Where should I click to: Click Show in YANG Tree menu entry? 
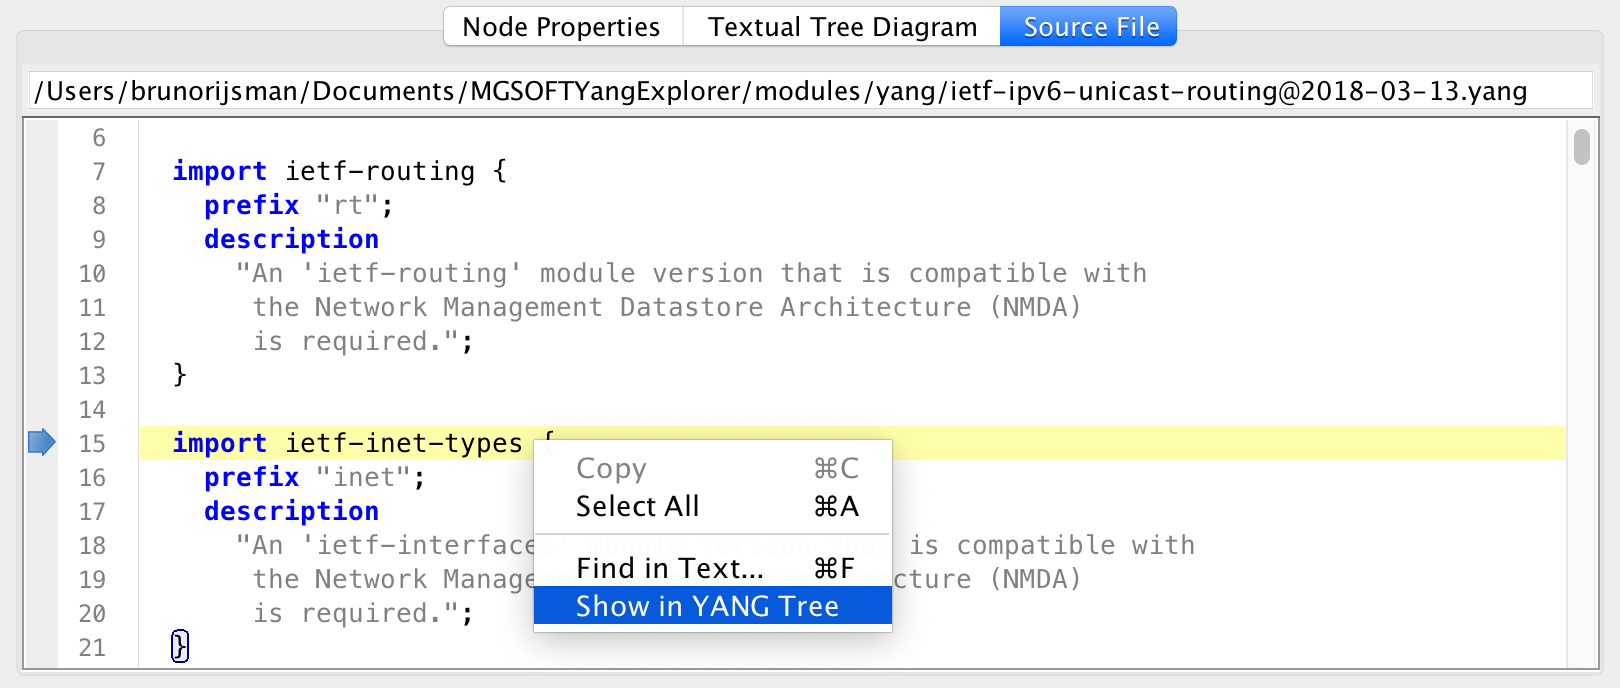[713, 606]
